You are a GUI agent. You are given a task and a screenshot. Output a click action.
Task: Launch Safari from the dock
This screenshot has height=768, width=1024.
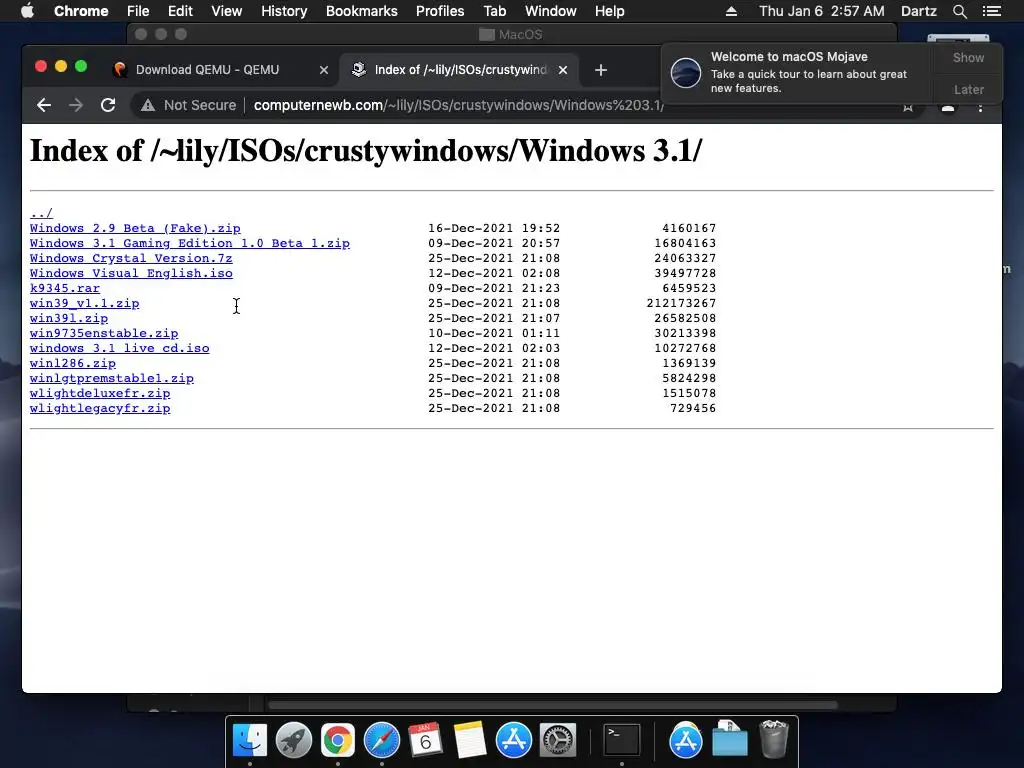(x=381, y=740)
